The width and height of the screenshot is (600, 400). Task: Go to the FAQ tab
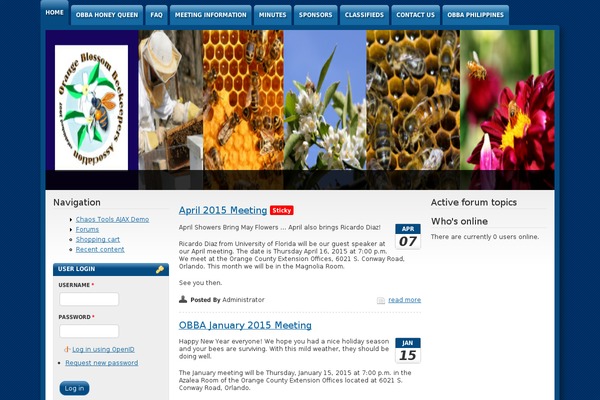[156, 15]
